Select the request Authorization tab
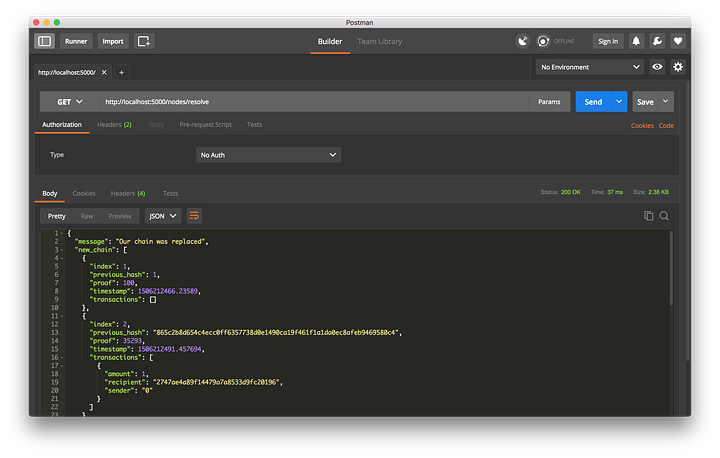This screenshot has height=458, width=720. pyautogui.click(x=62, y=124)
